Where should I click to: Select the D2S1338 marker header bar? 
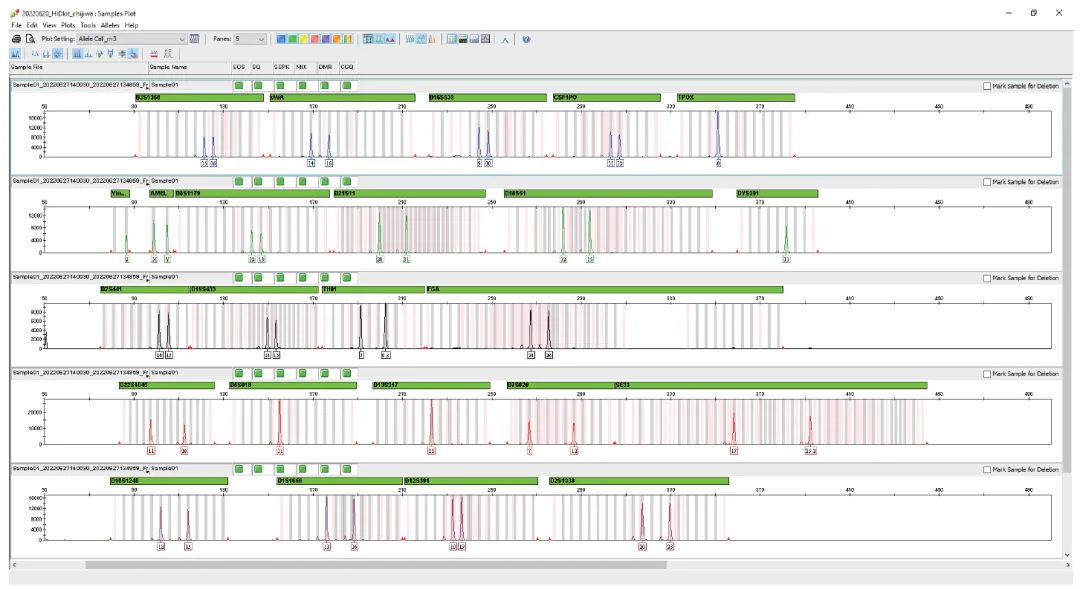638,481
